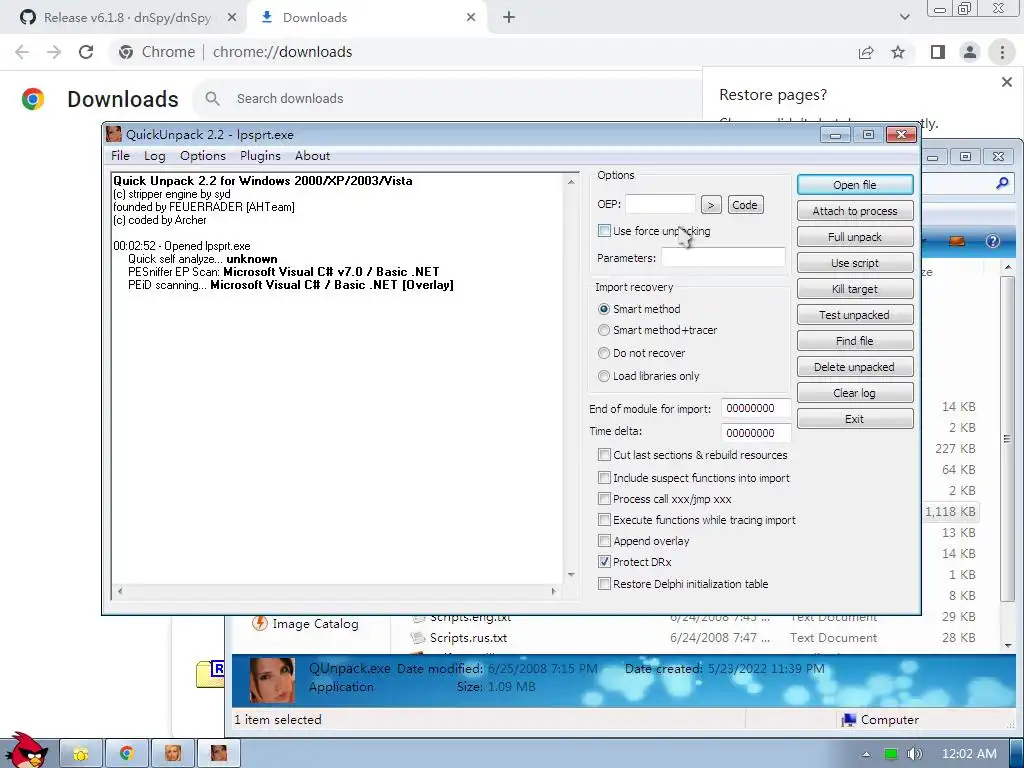Focus the OEP input field
Viewport: 1024px width, 768px height.
(660, 204)
